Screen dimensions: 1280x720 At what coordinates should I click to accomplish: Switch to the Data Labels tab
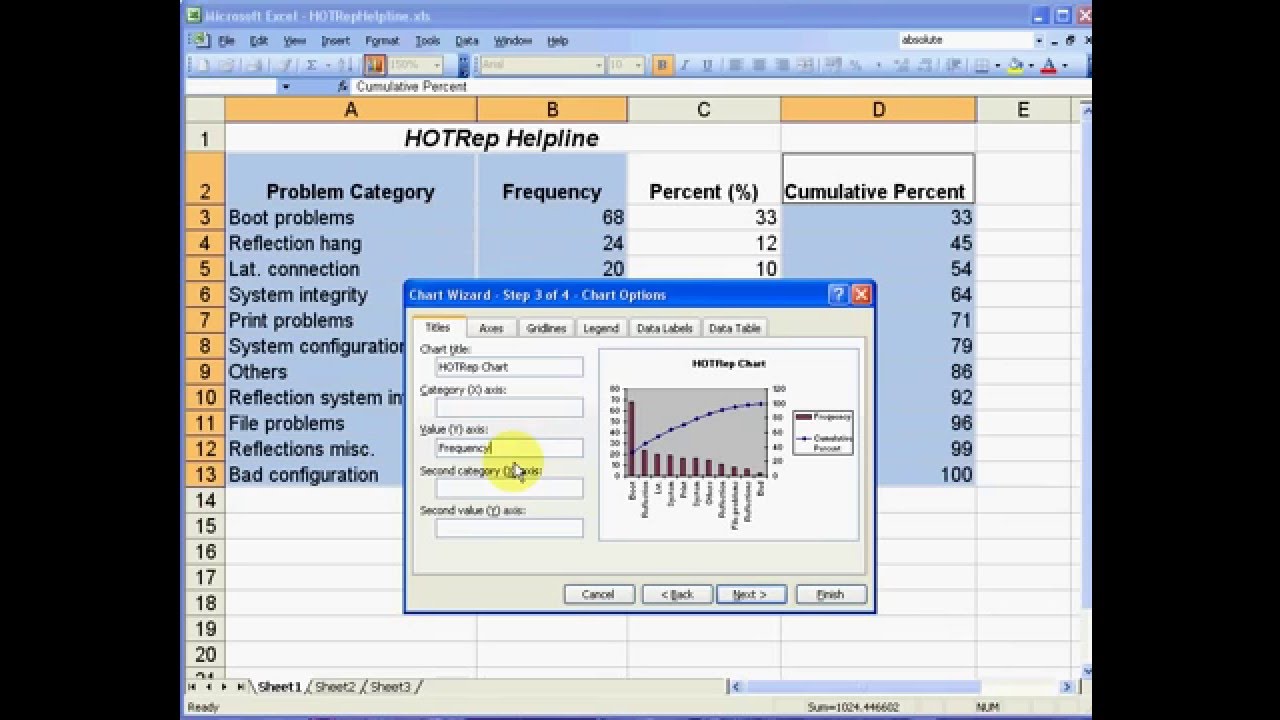pyautogui.click(x=664, y=328)
